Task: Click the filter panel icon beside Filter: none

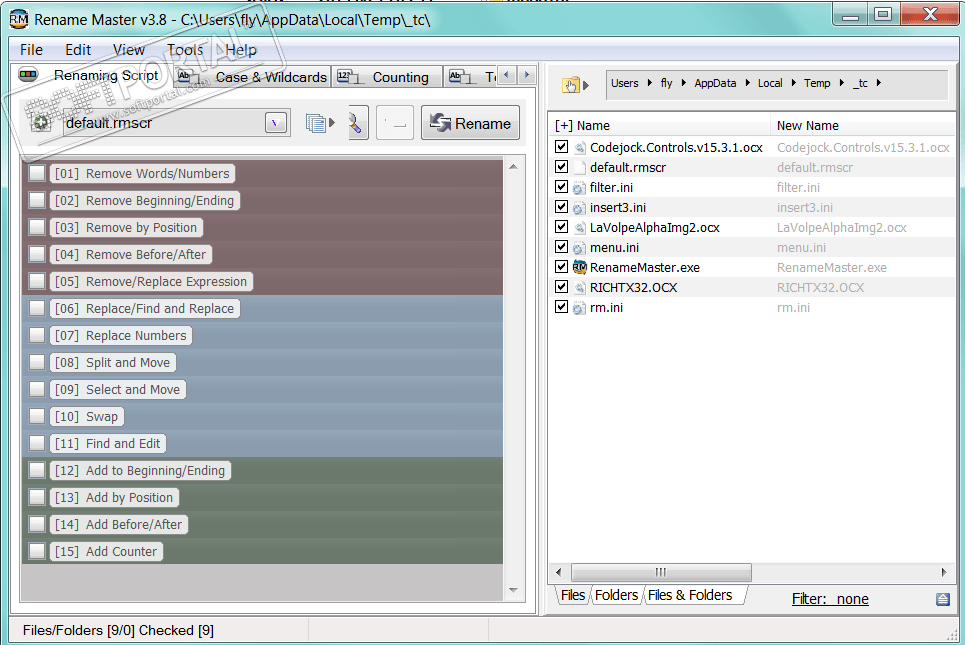Action: coord(943,599)
